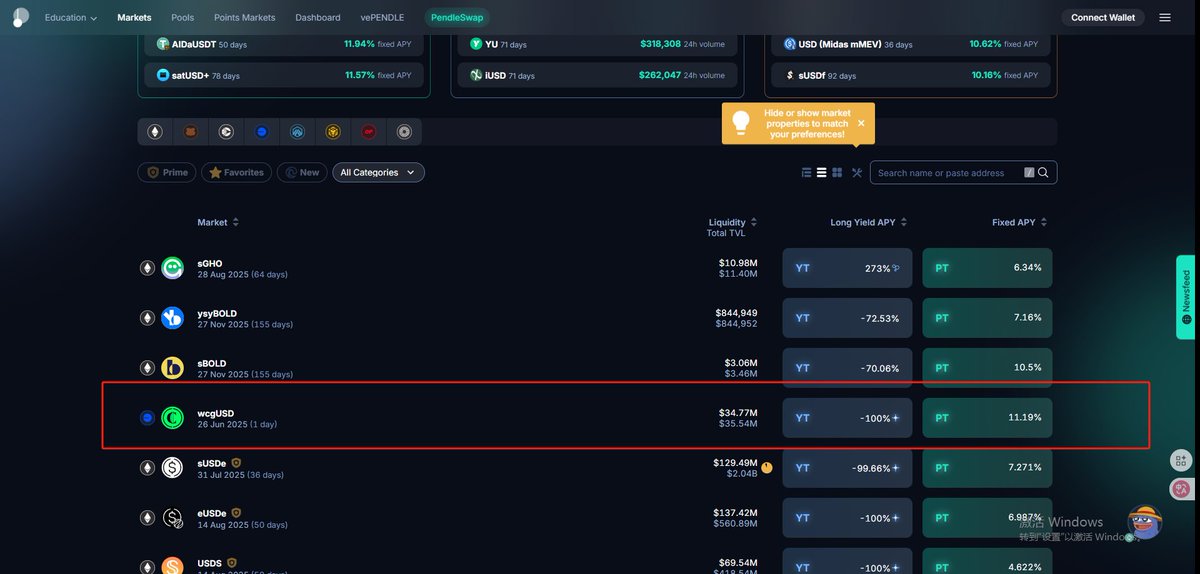Screen dimensions: 1200x574
Task: Click the ysyBOLD PT 7.16% button
Action: (x=987, y=318)
